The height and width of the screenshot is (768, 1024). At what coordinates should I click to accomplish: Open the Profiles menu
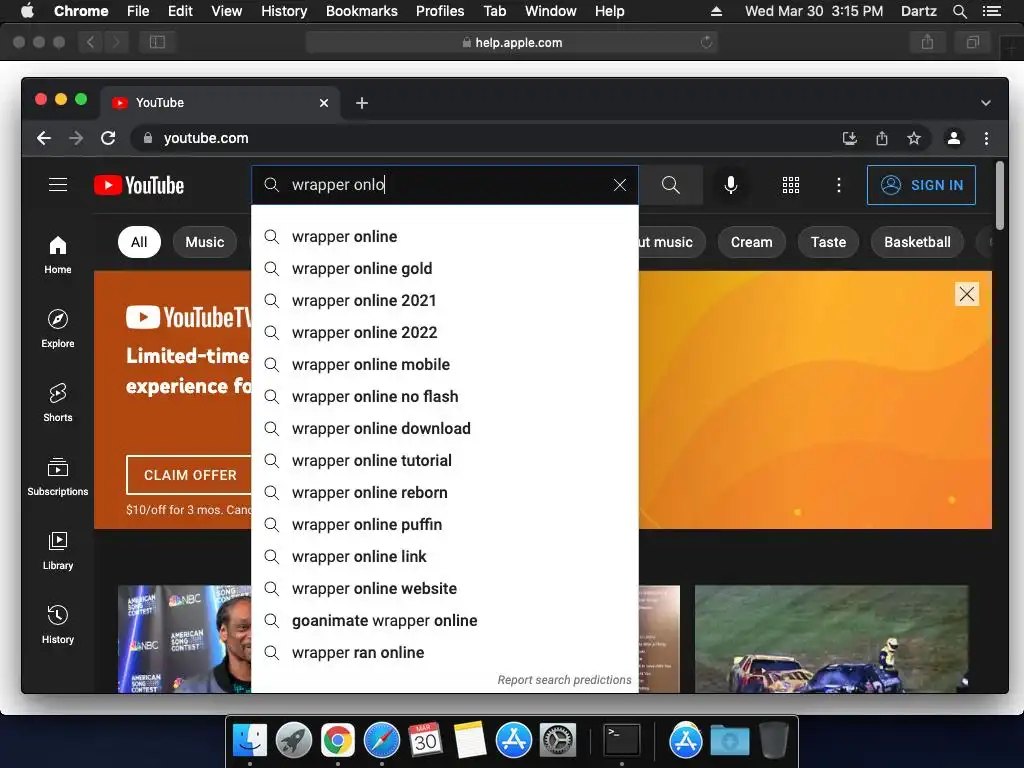click(x=440, y=11)
